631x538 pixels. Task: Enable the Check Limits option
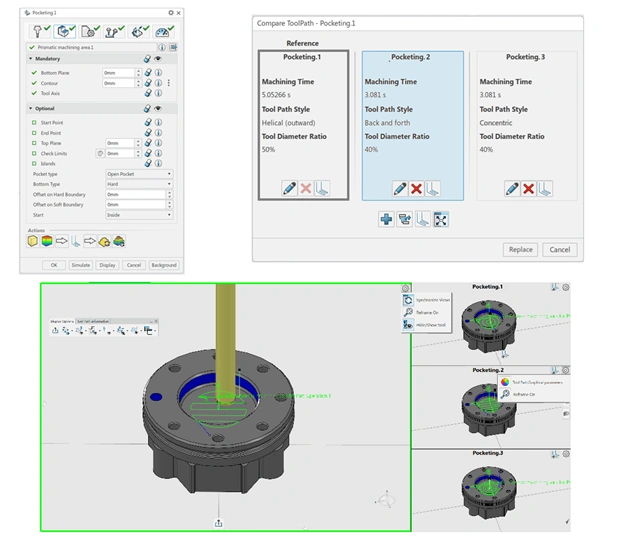pyautogui.click(x=34, y=153)
